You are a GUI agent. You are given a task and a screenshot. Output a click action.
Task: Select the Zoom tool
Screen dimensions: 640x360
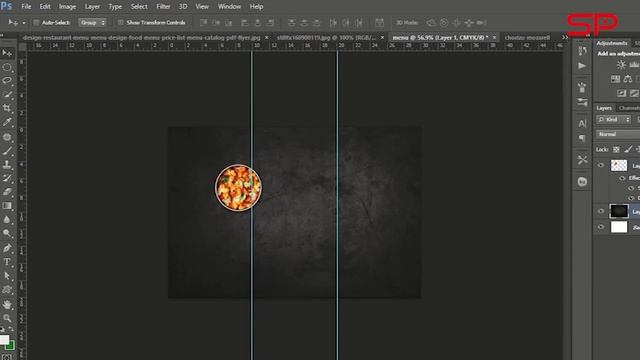7,318
